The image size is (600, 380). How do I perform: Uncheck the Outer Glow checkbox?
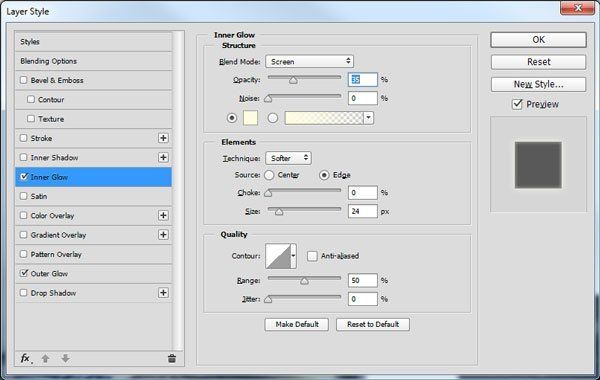pyautogui.click(x=24, y=273)
